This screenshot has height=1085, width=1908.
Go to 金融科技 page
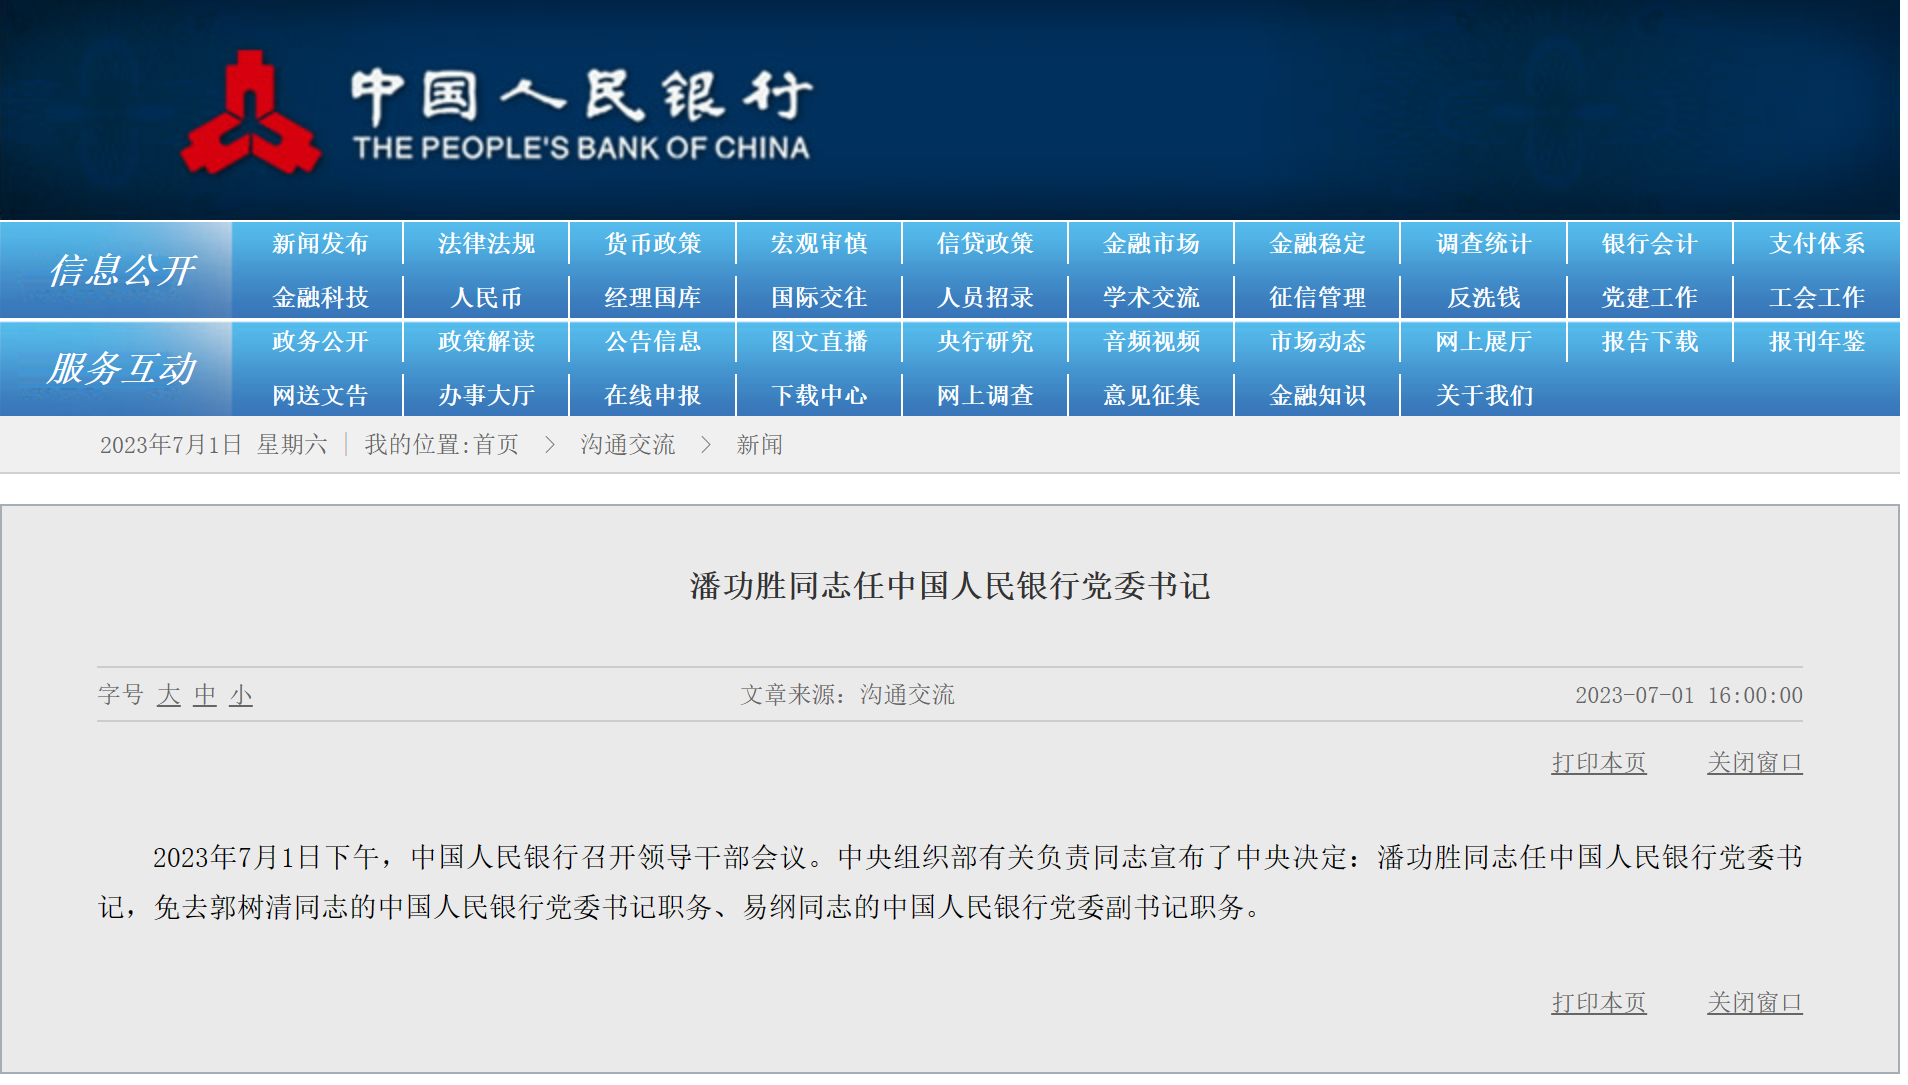pos(320,298)
